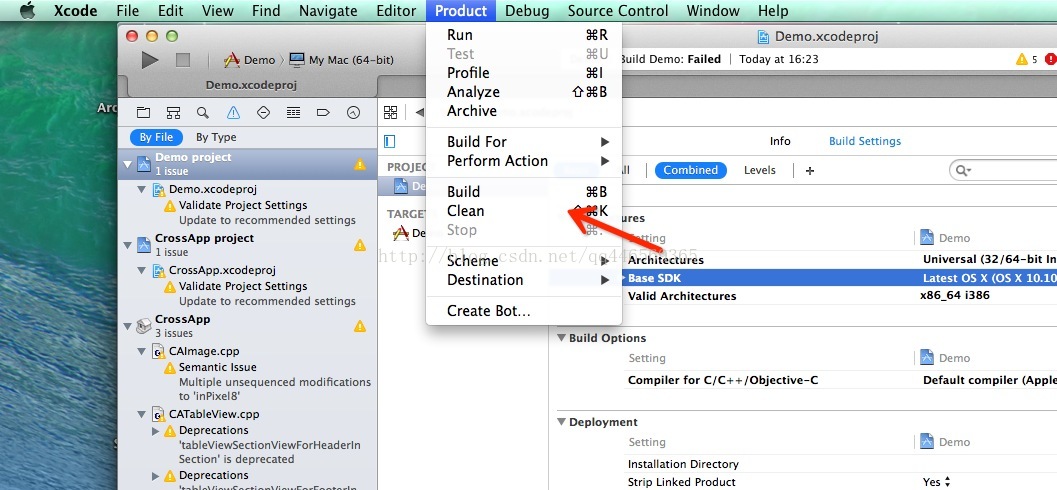
Task: Click the build settings search field
Action: click(1004, 171)
